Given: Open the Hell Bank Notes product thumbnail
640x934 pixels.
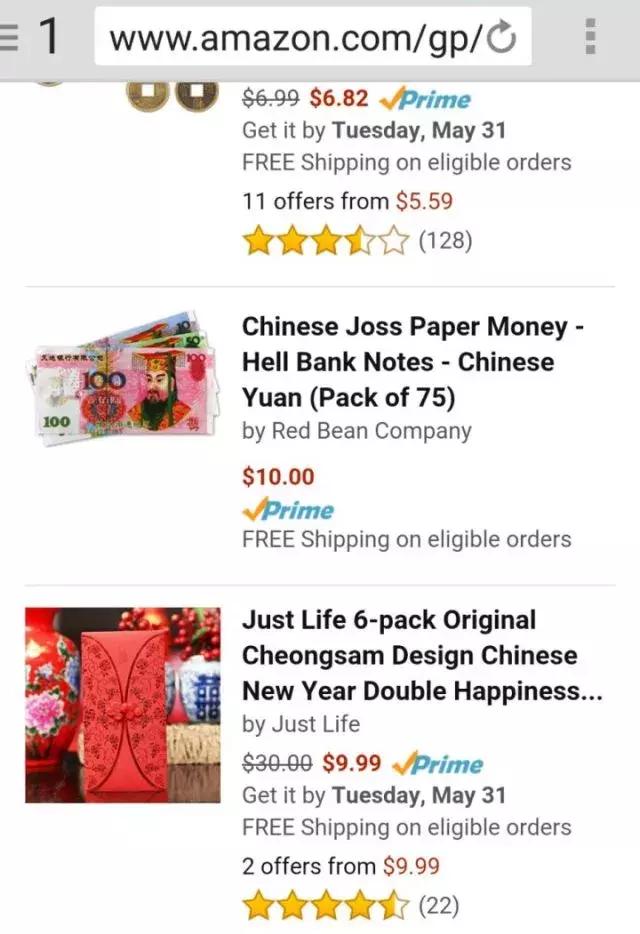Looking at the screenshot, I should [123, 378].
